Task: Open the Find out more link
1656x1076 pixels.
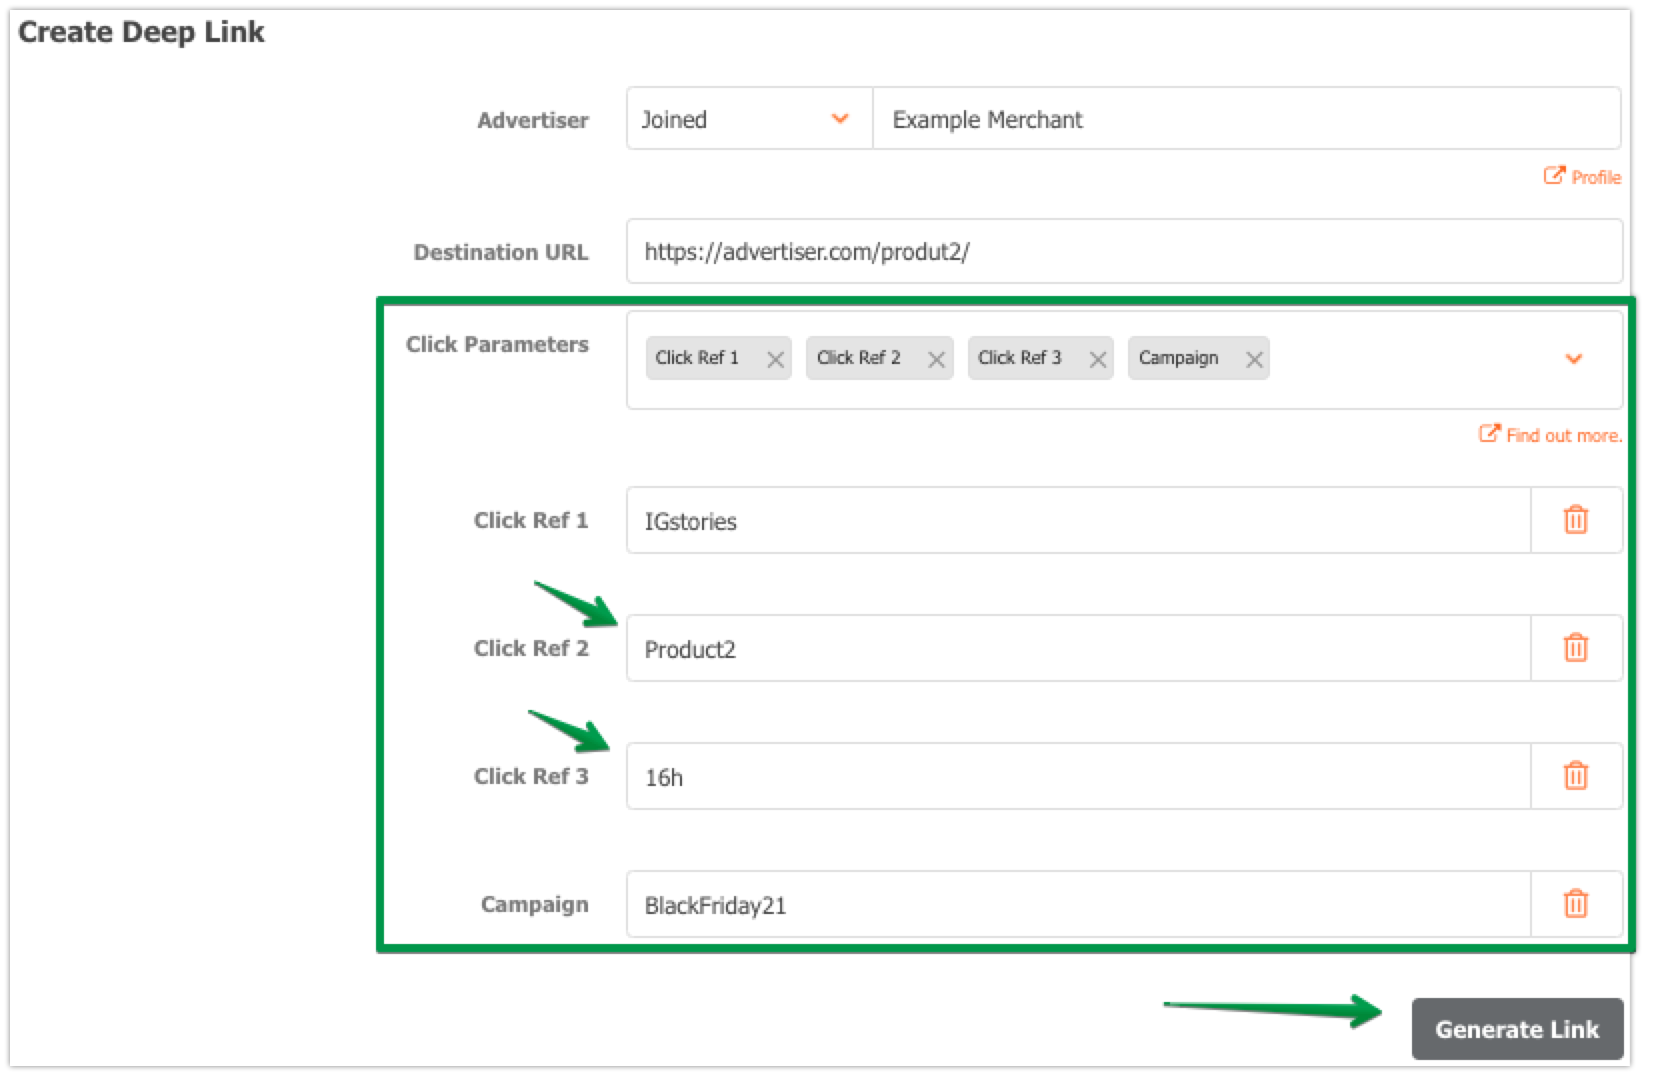Action: tap(1552, 435)
